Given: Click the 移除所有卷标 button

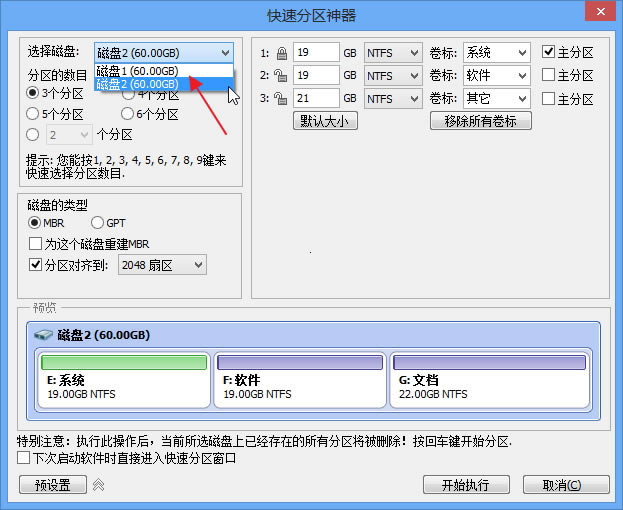Looking at the screenshot, I should pos(480,121).
